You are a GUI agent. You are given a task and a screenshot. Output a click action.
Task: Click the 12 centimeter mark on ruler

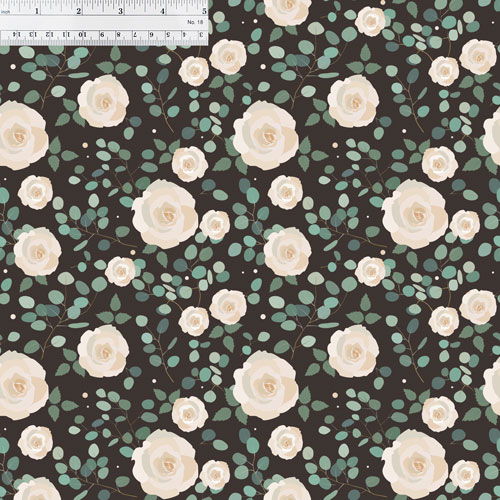49,34
